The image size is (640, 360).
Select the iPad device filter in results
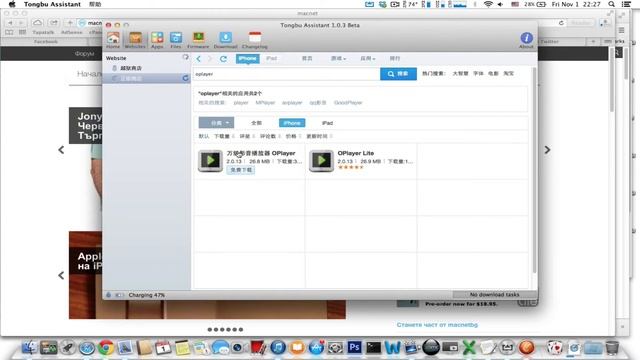tap(327, 123)
